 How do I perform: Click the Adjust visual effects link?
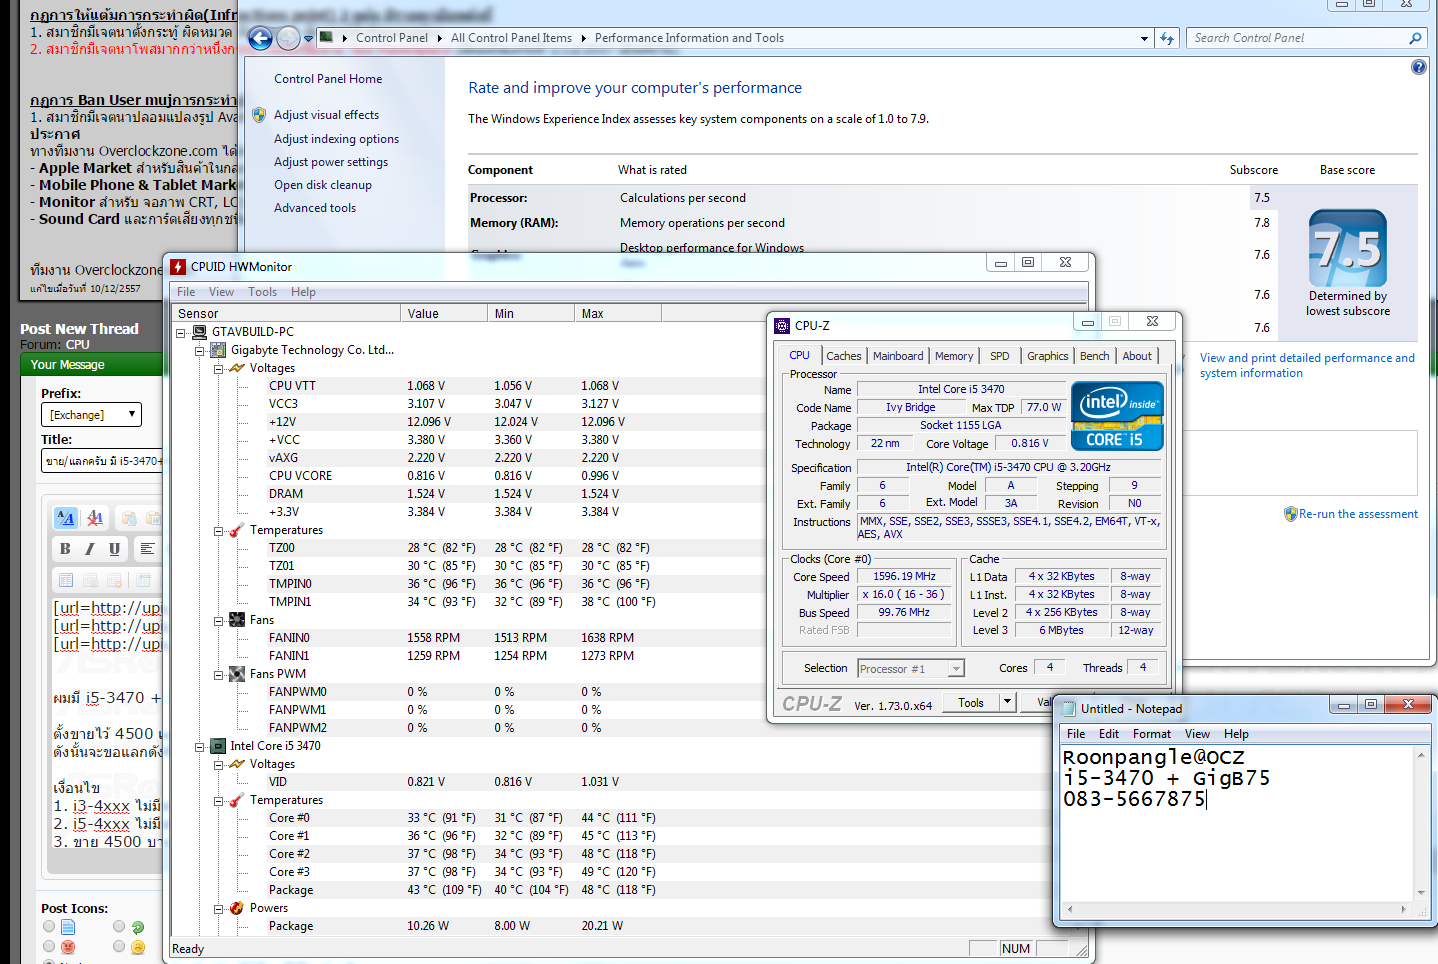pyautogui.click(x=326, y=115)
